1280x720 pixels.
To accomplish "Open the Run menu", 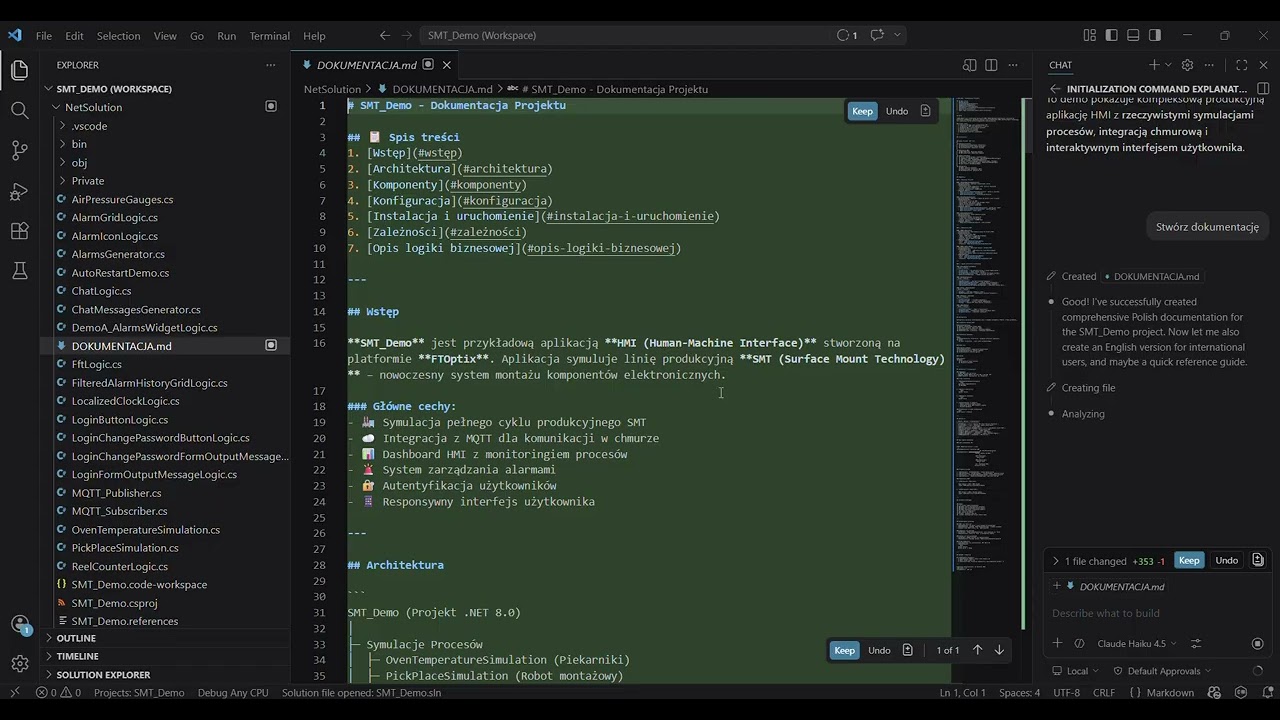I will click(227, 36).
